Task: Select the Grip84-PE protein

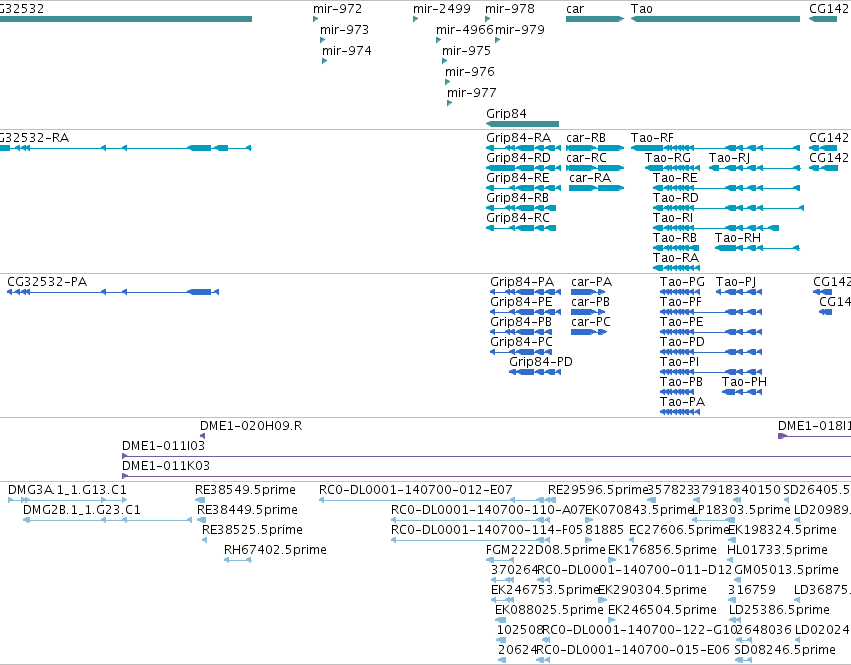Action: click(x=525, y=312)
